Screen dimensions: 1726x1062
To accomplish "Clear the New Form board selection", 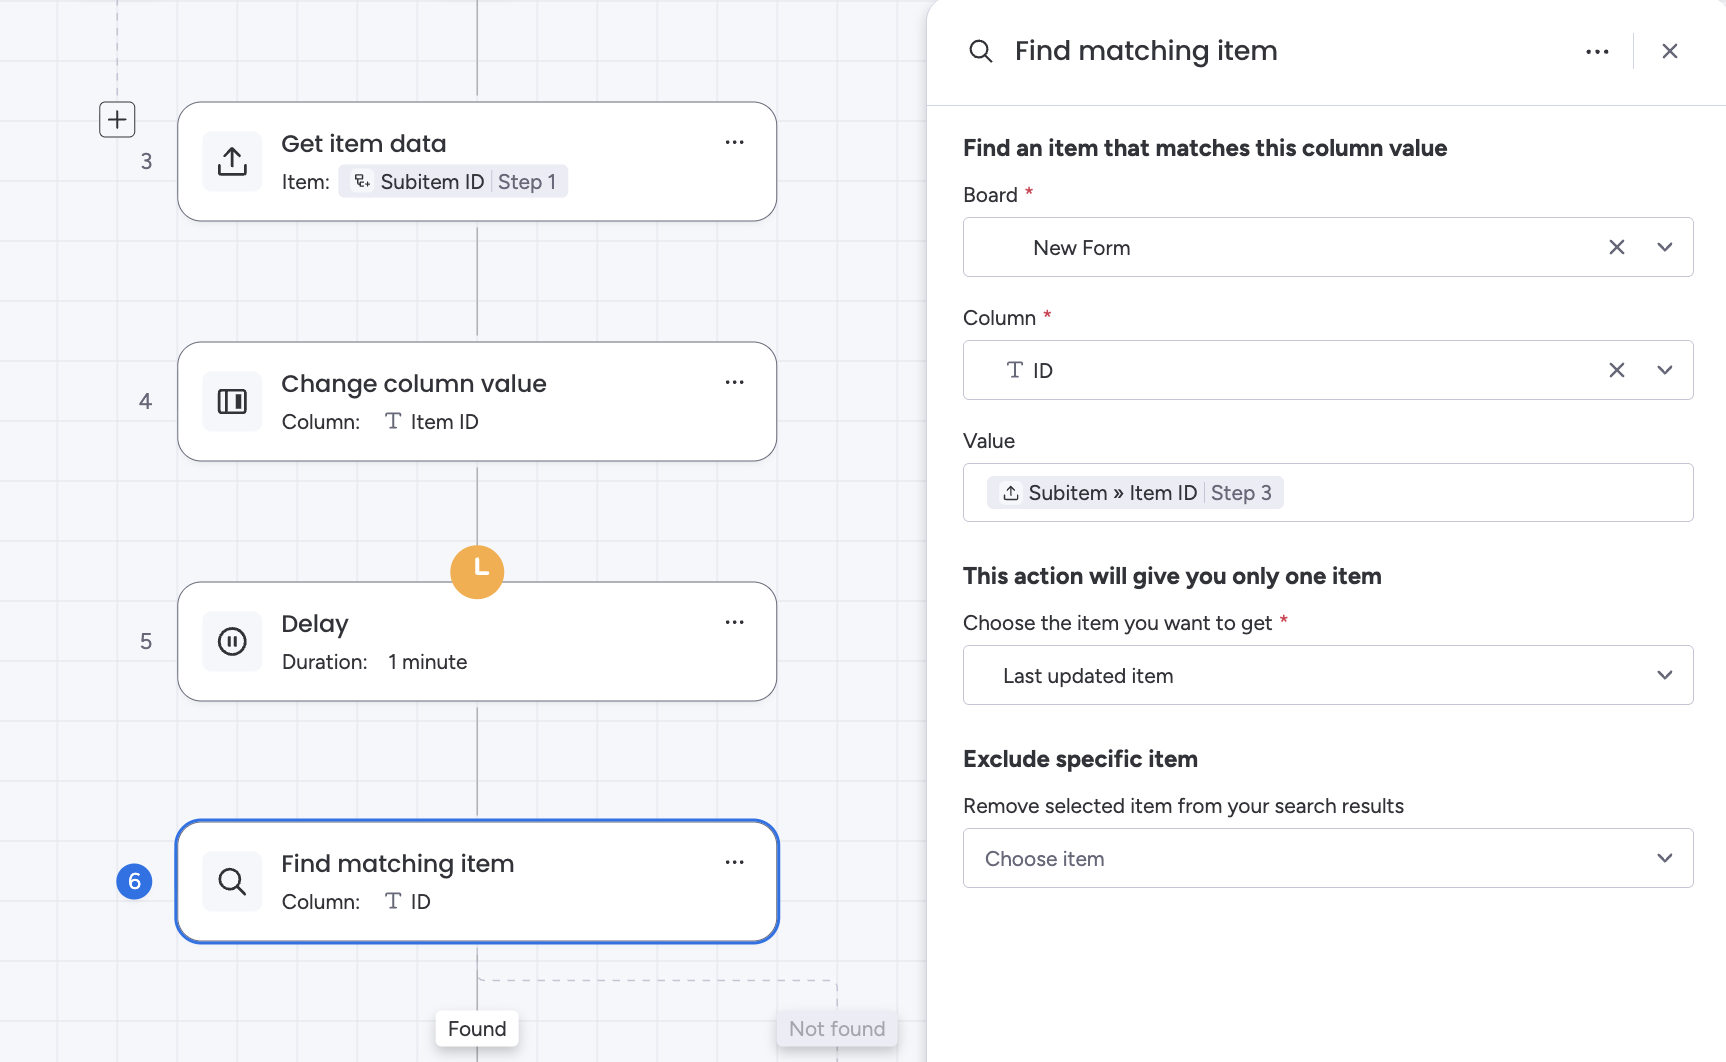I will pos(1616,247).
